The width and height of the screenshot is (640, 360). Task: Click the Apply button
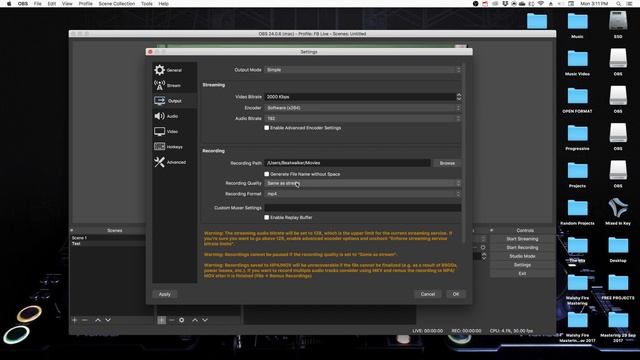click(164, 294)
